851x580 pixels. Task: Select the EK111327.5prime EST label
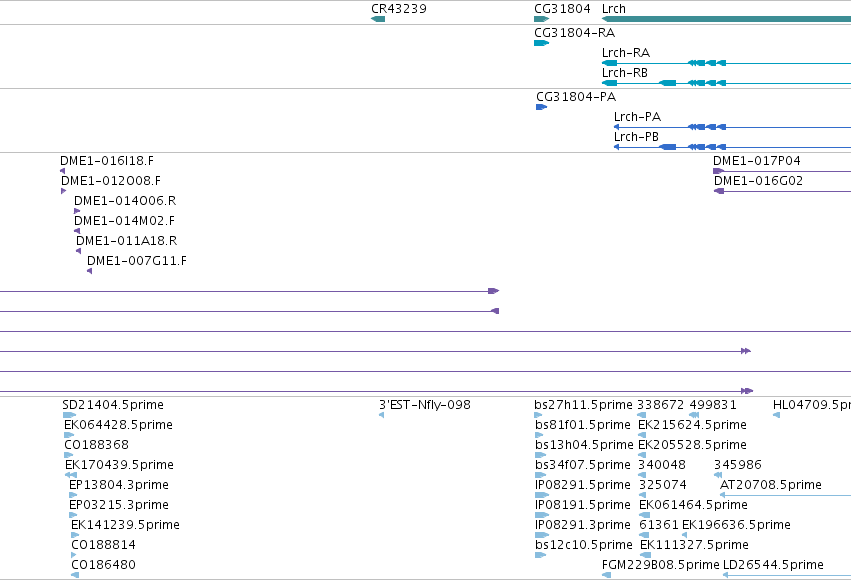point(694,545)
